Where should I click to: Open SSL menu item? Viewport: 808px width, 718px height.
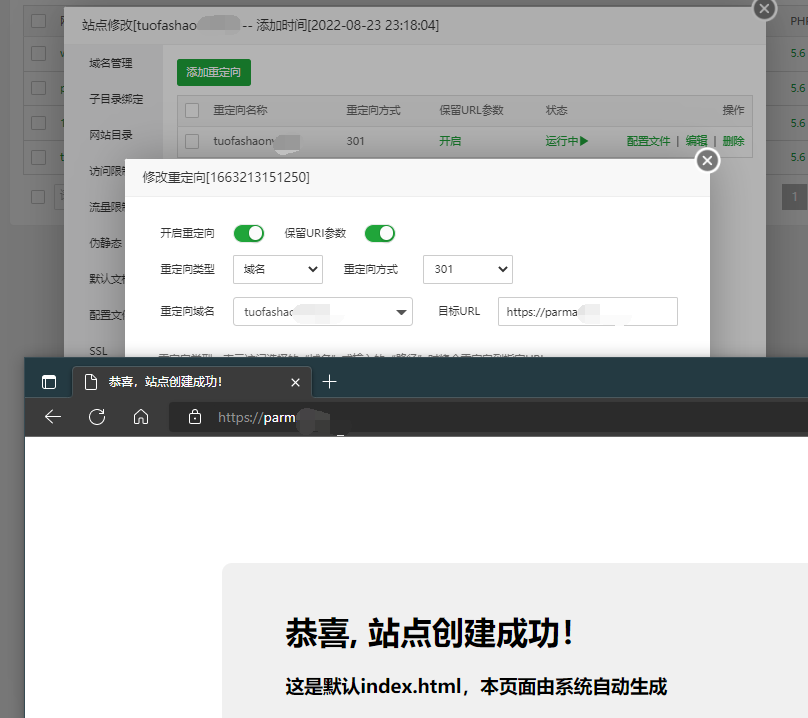pos(98,351)
